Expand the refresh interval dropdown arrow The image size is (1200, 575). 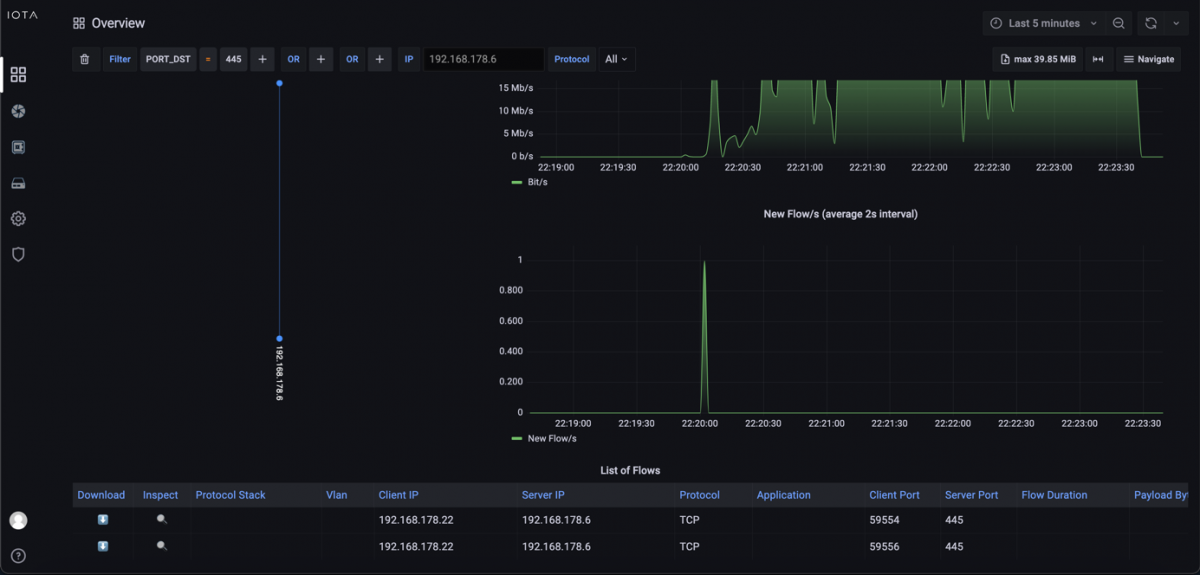pyautogui.click(x=1174, y=23)
